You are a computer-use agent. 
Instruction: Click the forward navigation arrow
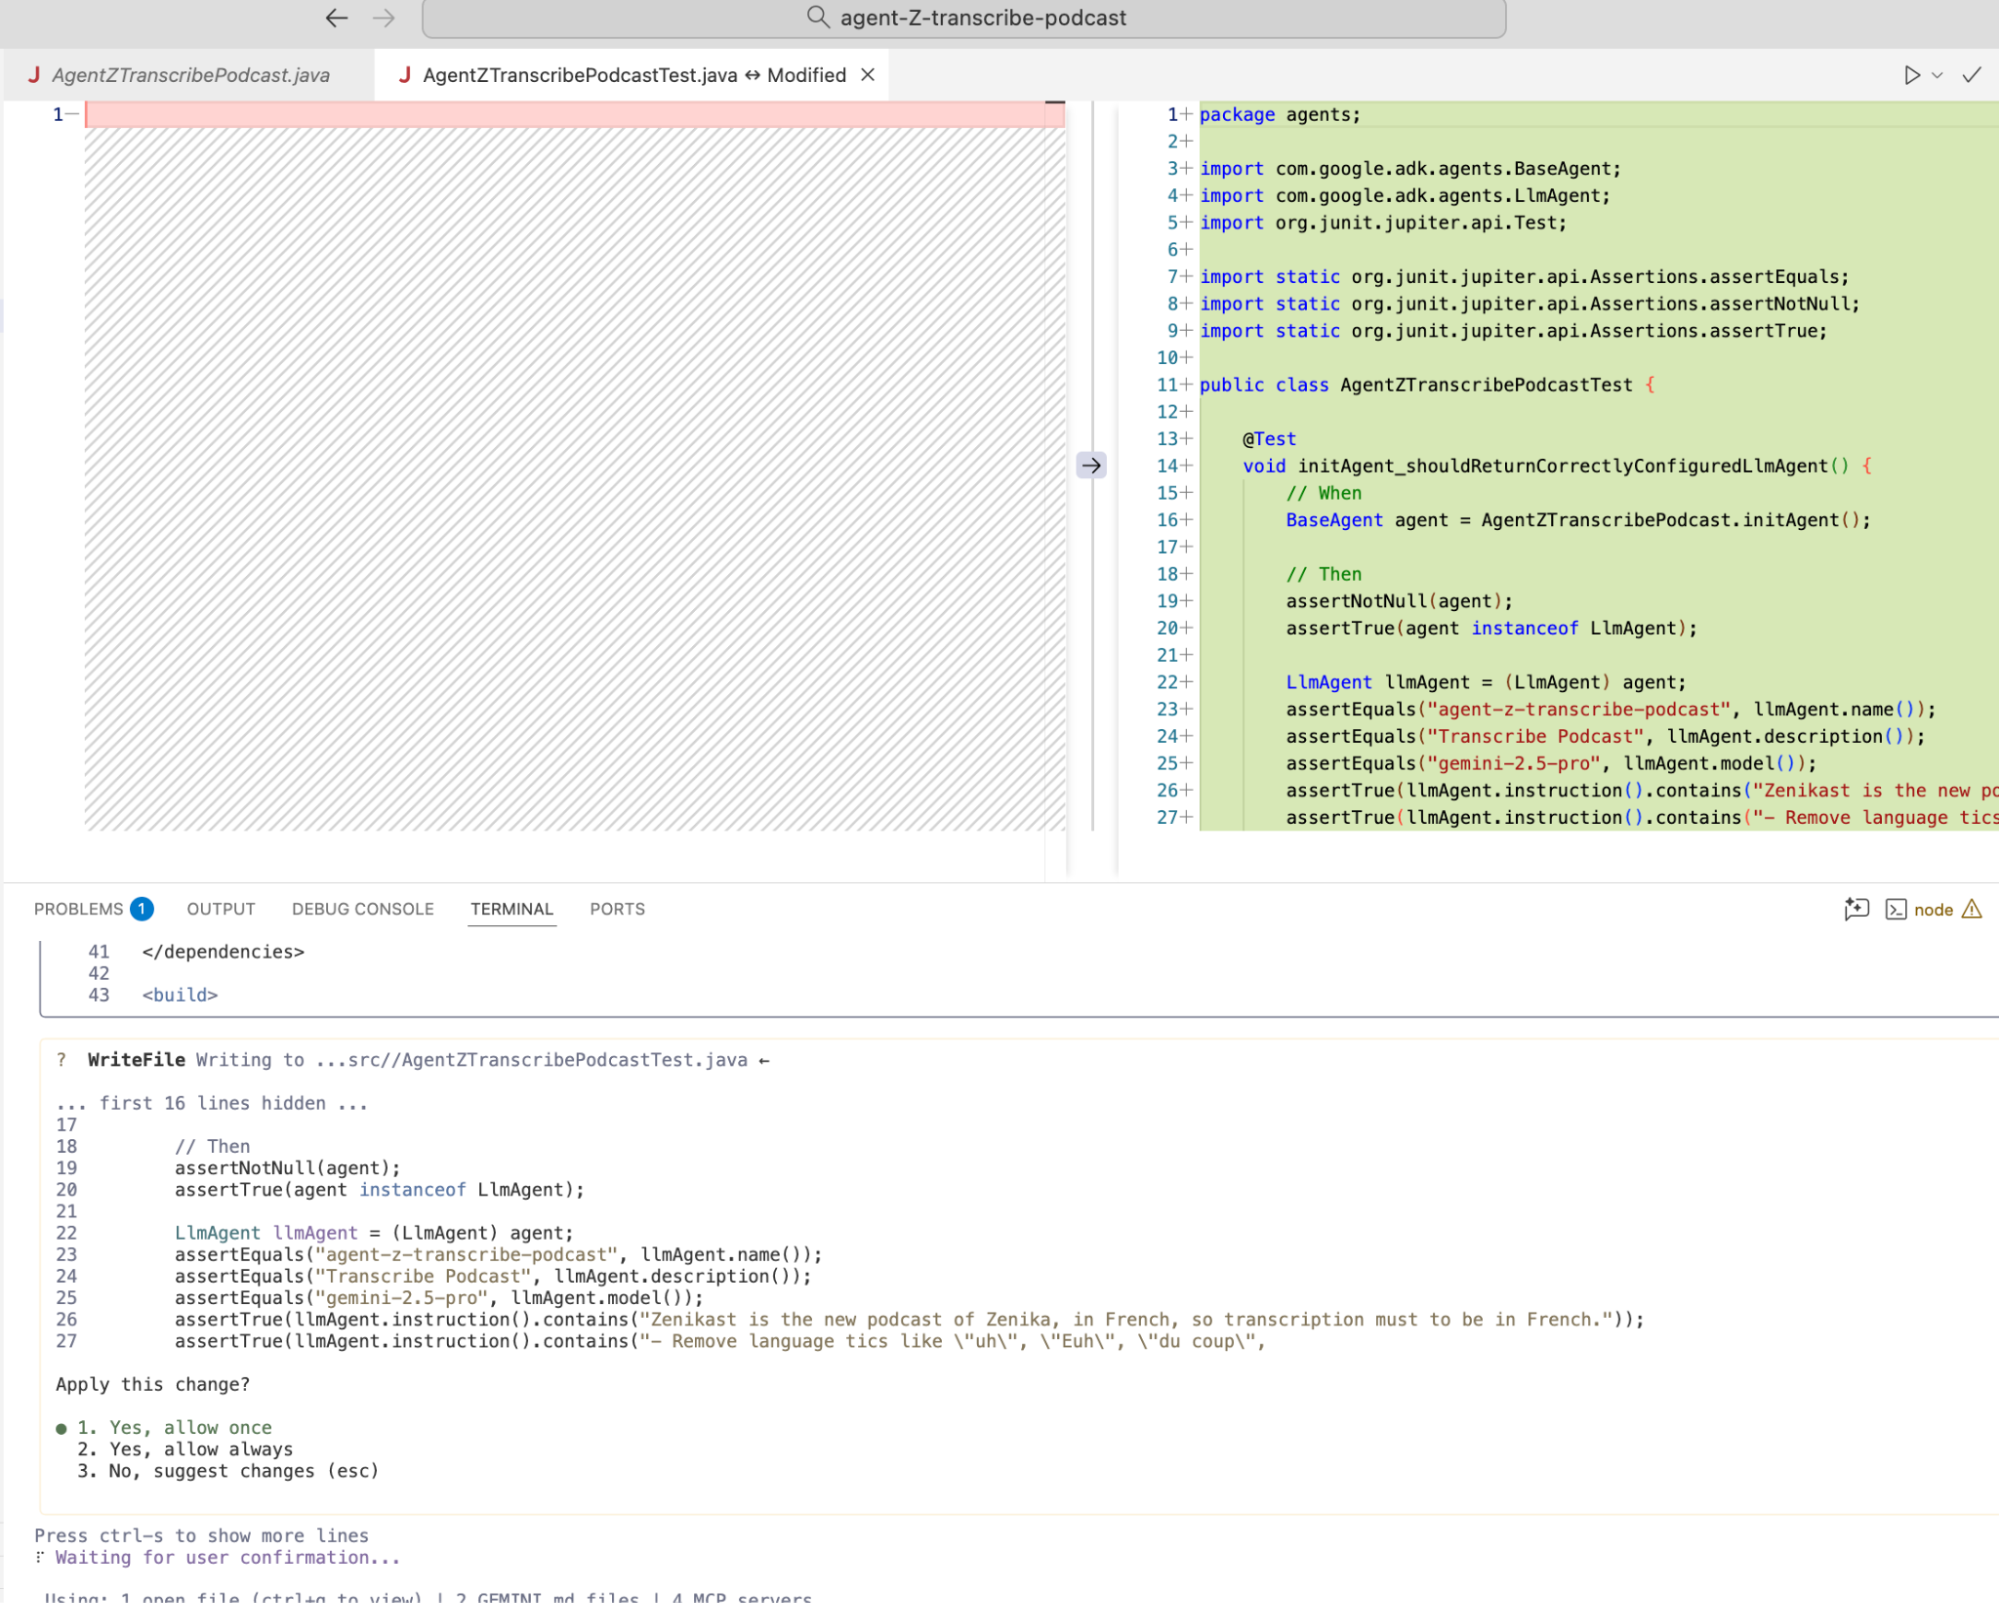point(384,18)
